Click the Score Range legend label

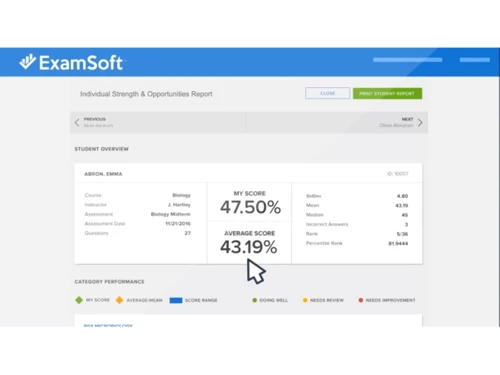[201, 300]
